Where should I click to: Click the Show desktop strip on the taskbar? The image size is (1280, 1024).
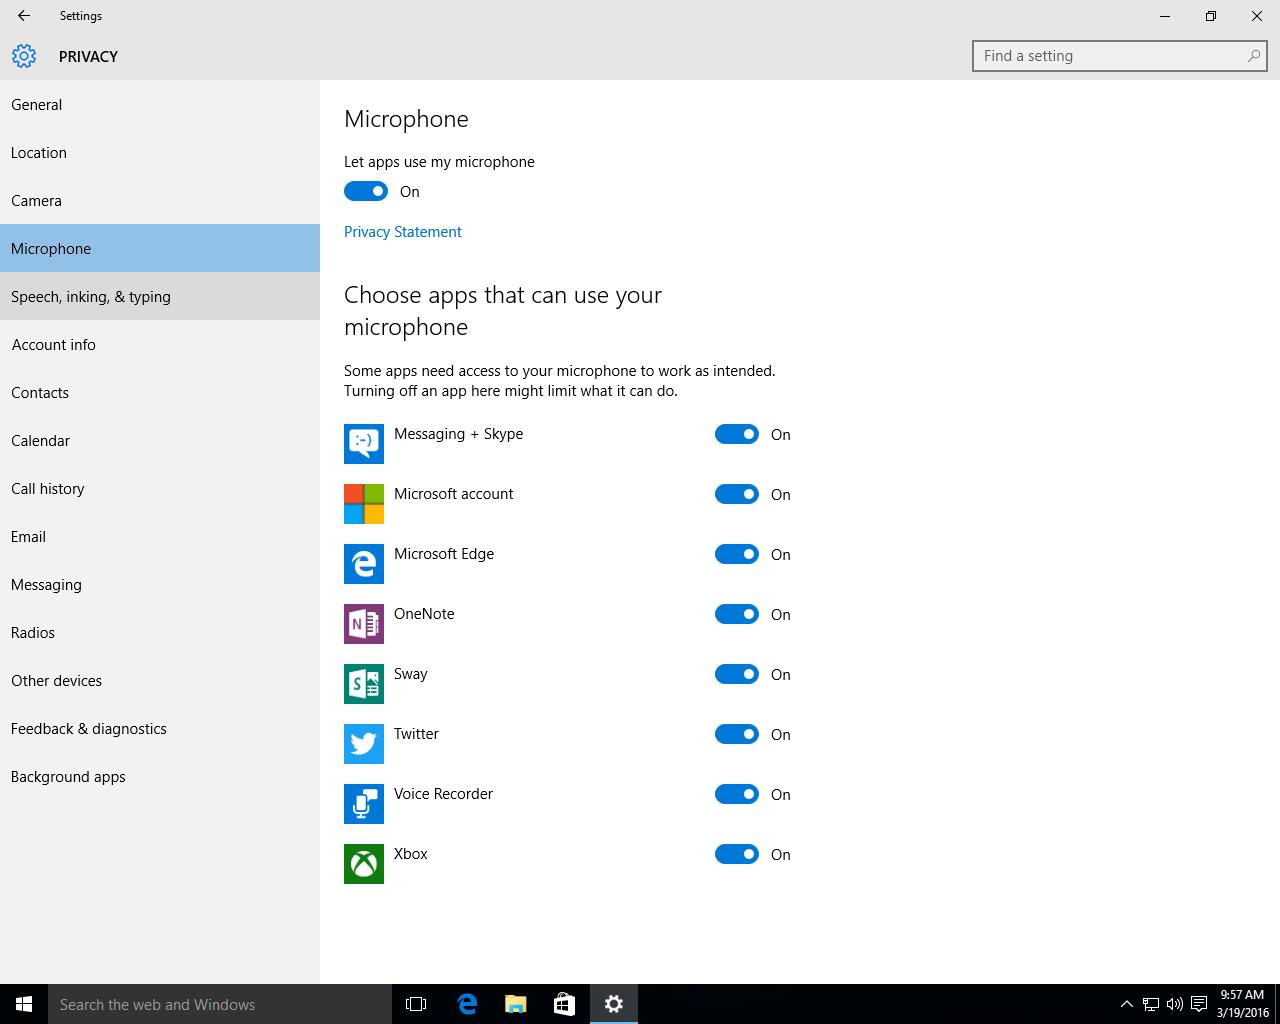pyautogui.click(x=1277, y=1004)
